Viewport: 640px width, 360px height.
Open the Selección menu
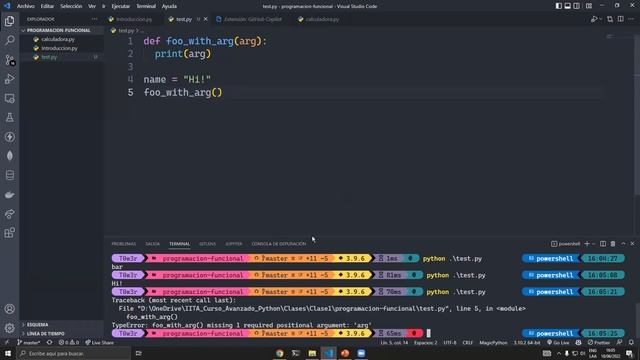[71, 6]
